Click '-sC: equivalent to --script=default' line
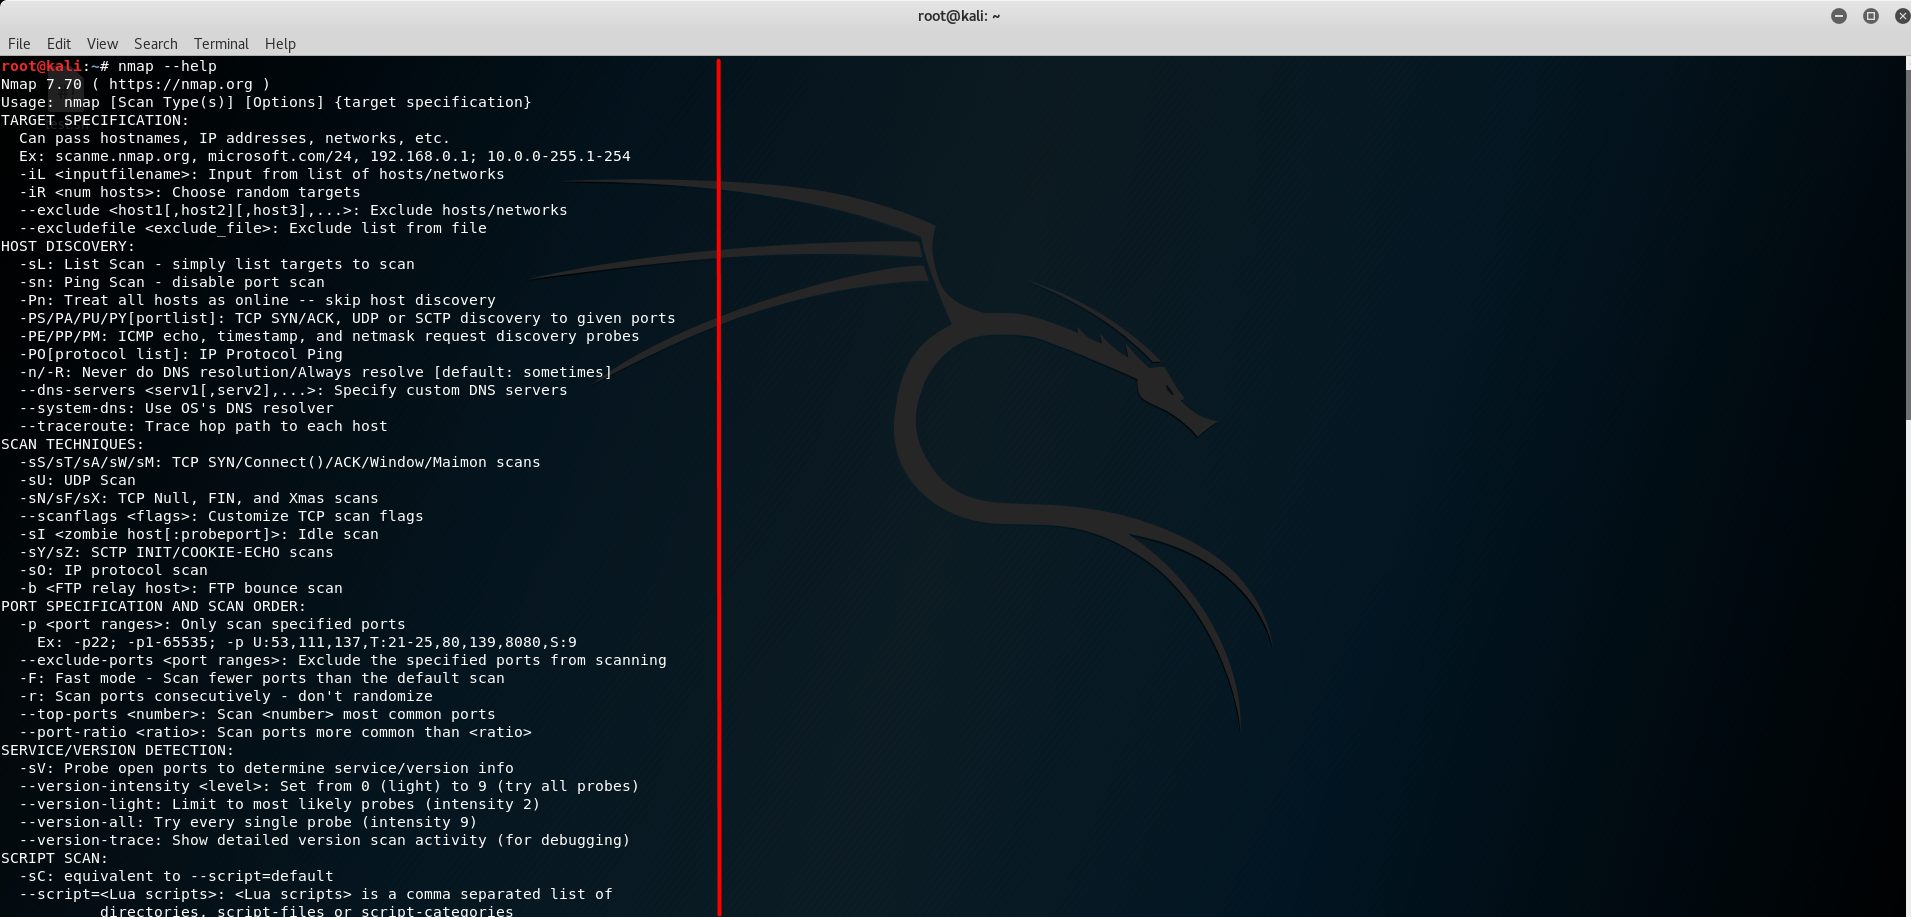This screenshot has height=917, width=1911. pos(176,876)
